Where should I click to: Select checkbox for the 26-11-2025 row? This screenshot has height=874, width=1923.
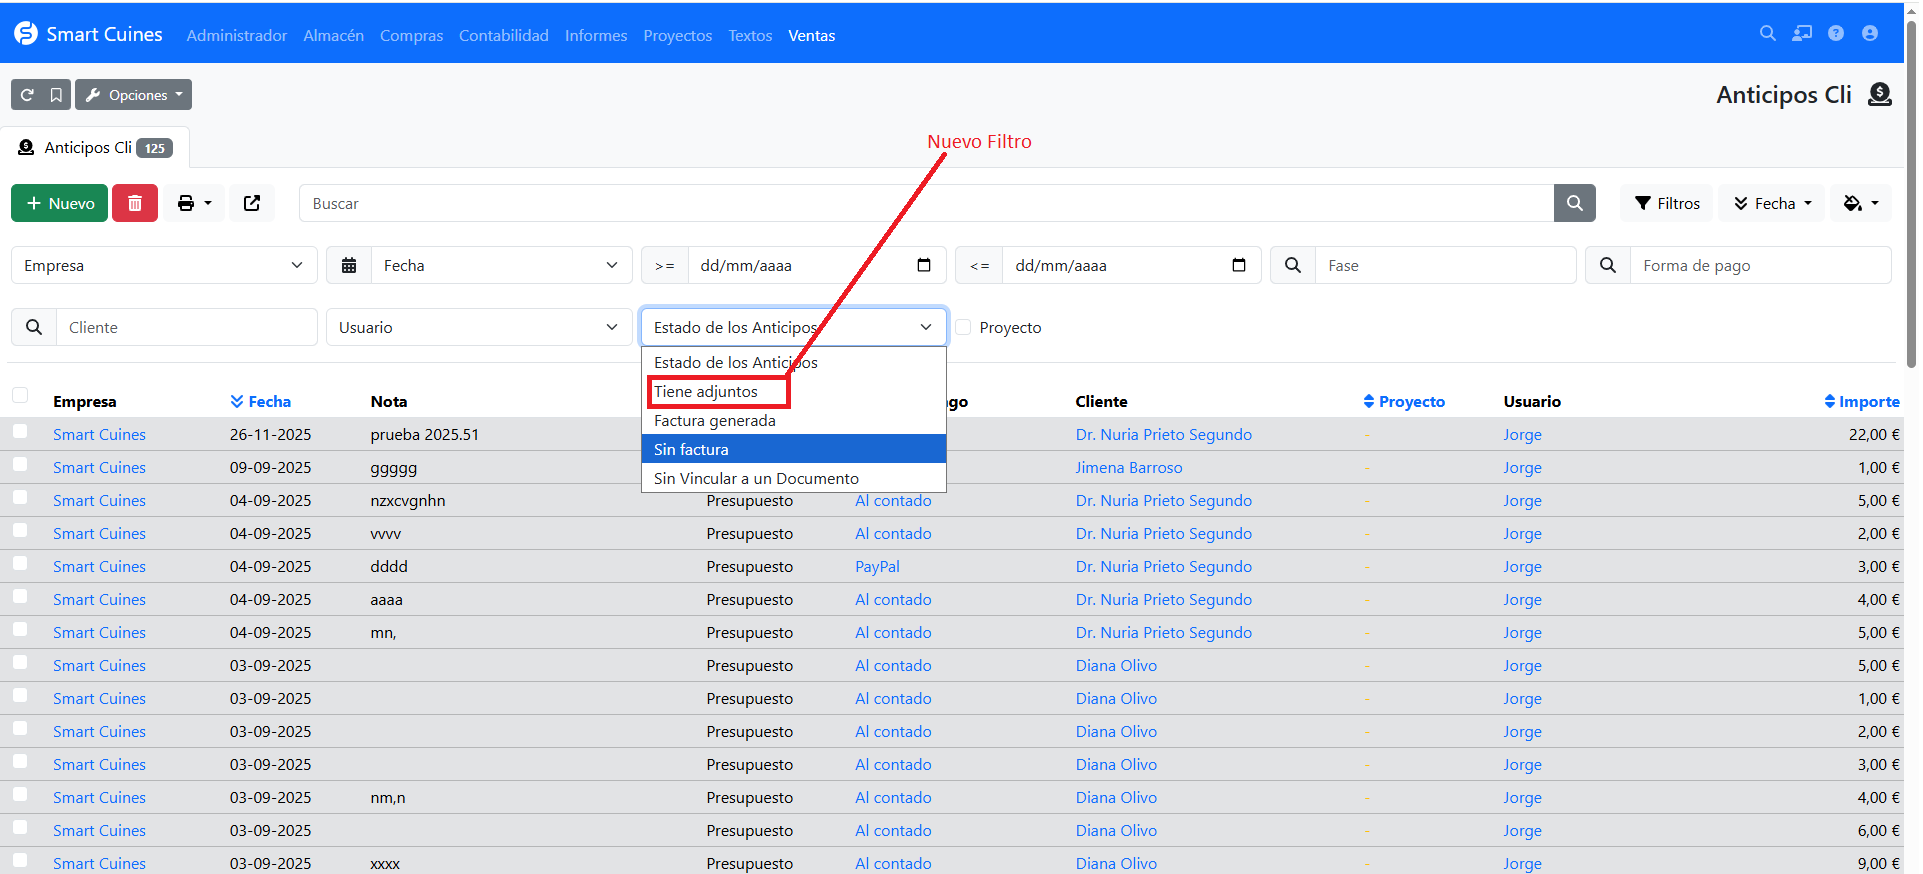click(20, 432)
